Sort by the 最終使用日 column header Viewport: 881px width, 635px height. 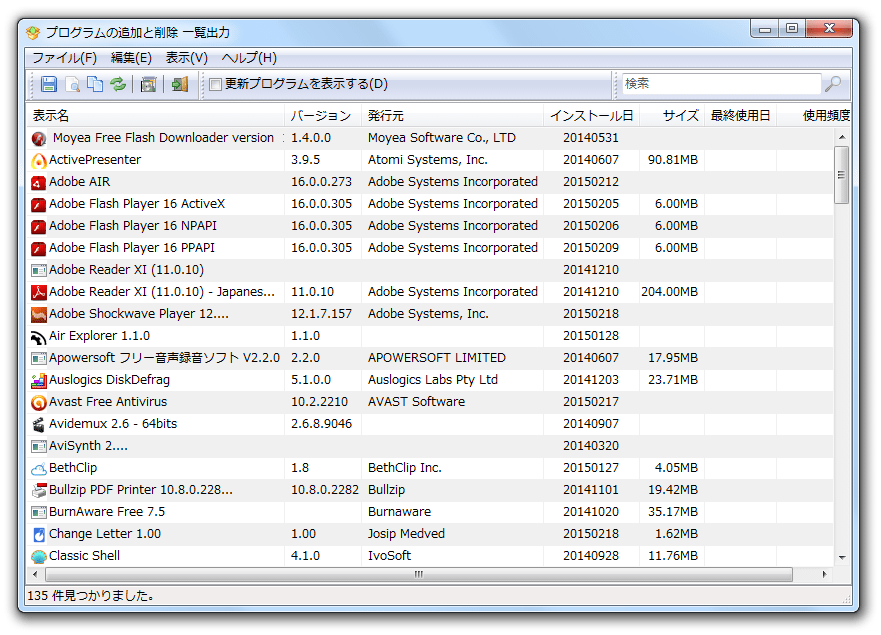(741, 116)
